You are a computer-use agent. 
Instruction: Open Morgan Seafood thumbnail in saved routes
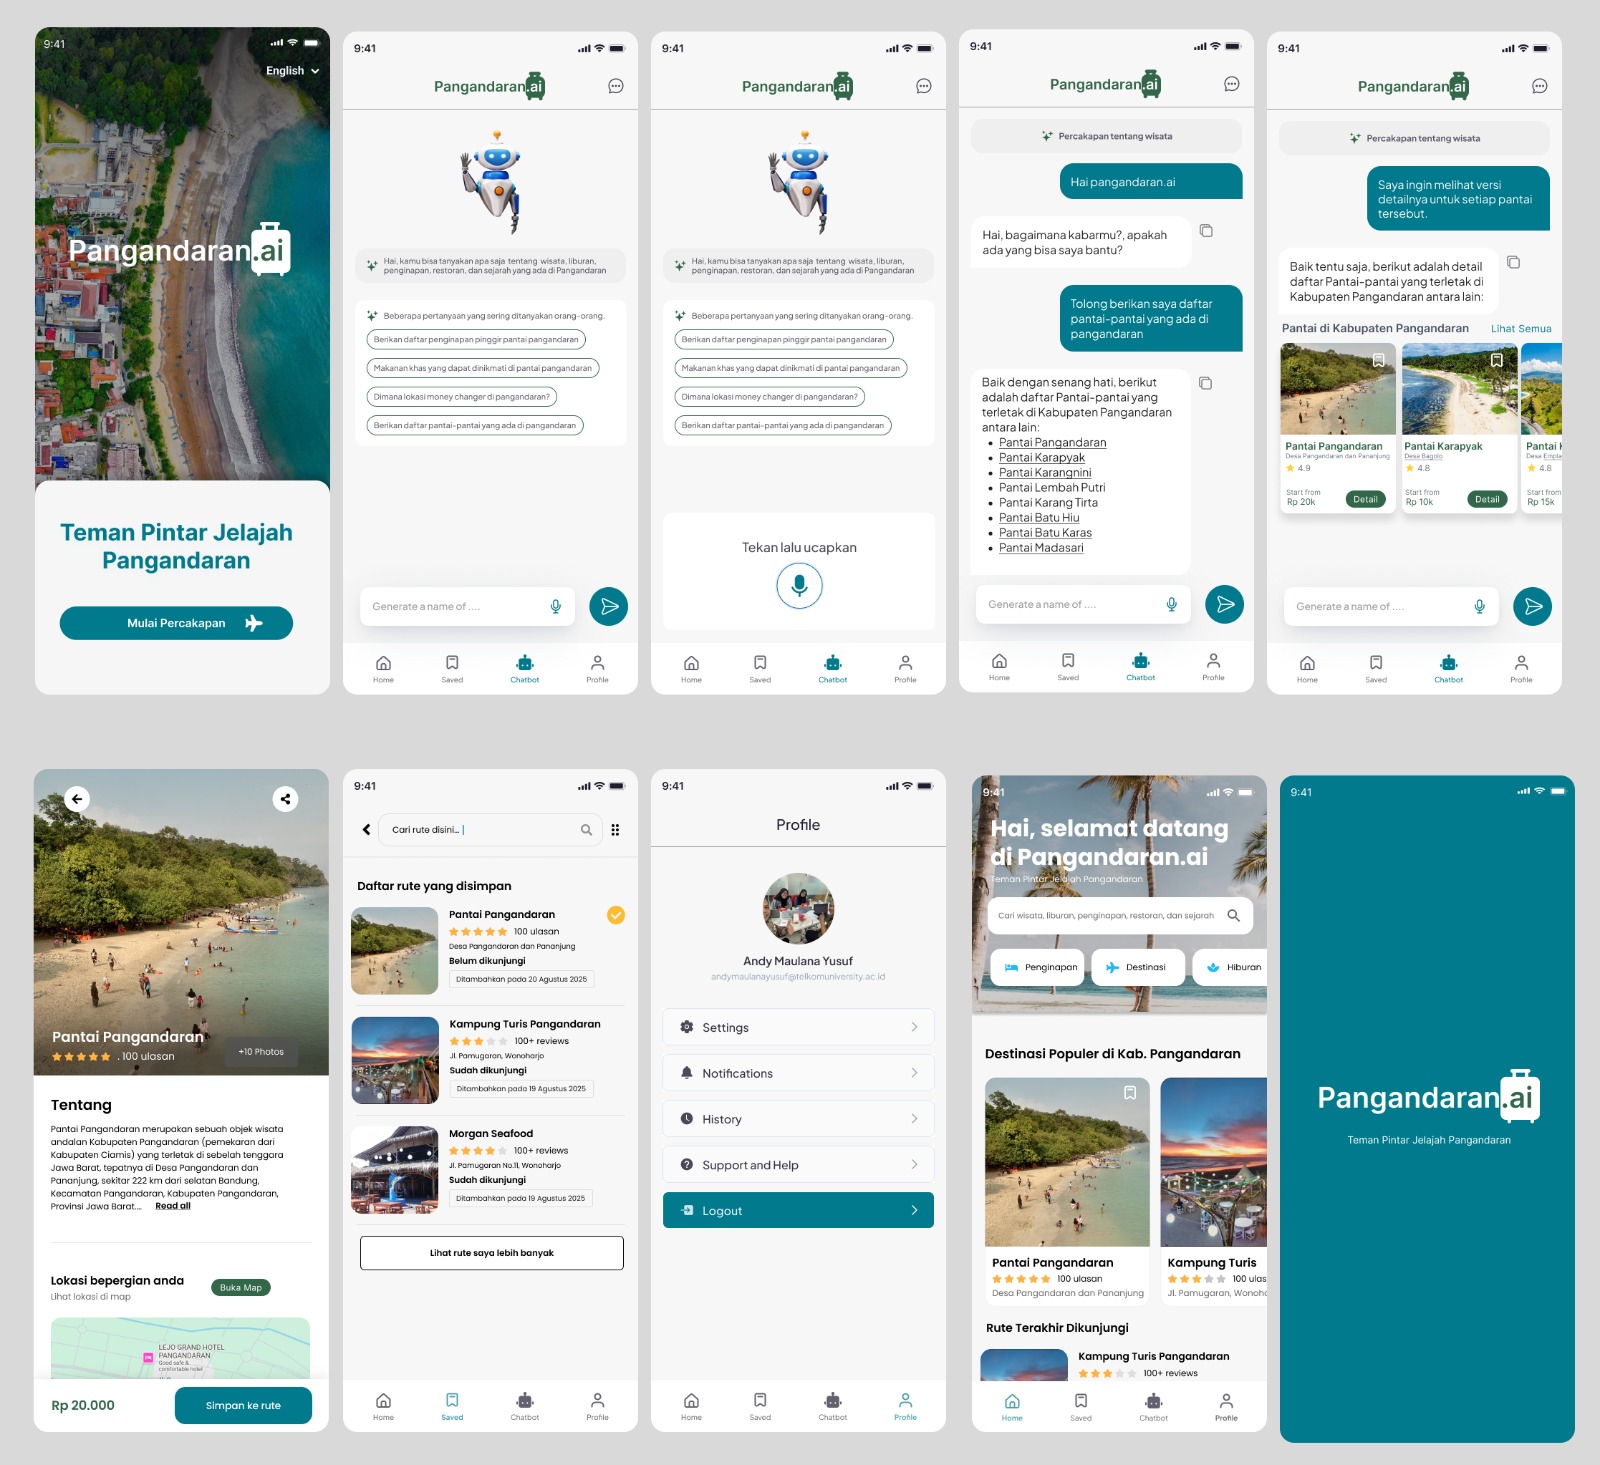click(395, 1170)
